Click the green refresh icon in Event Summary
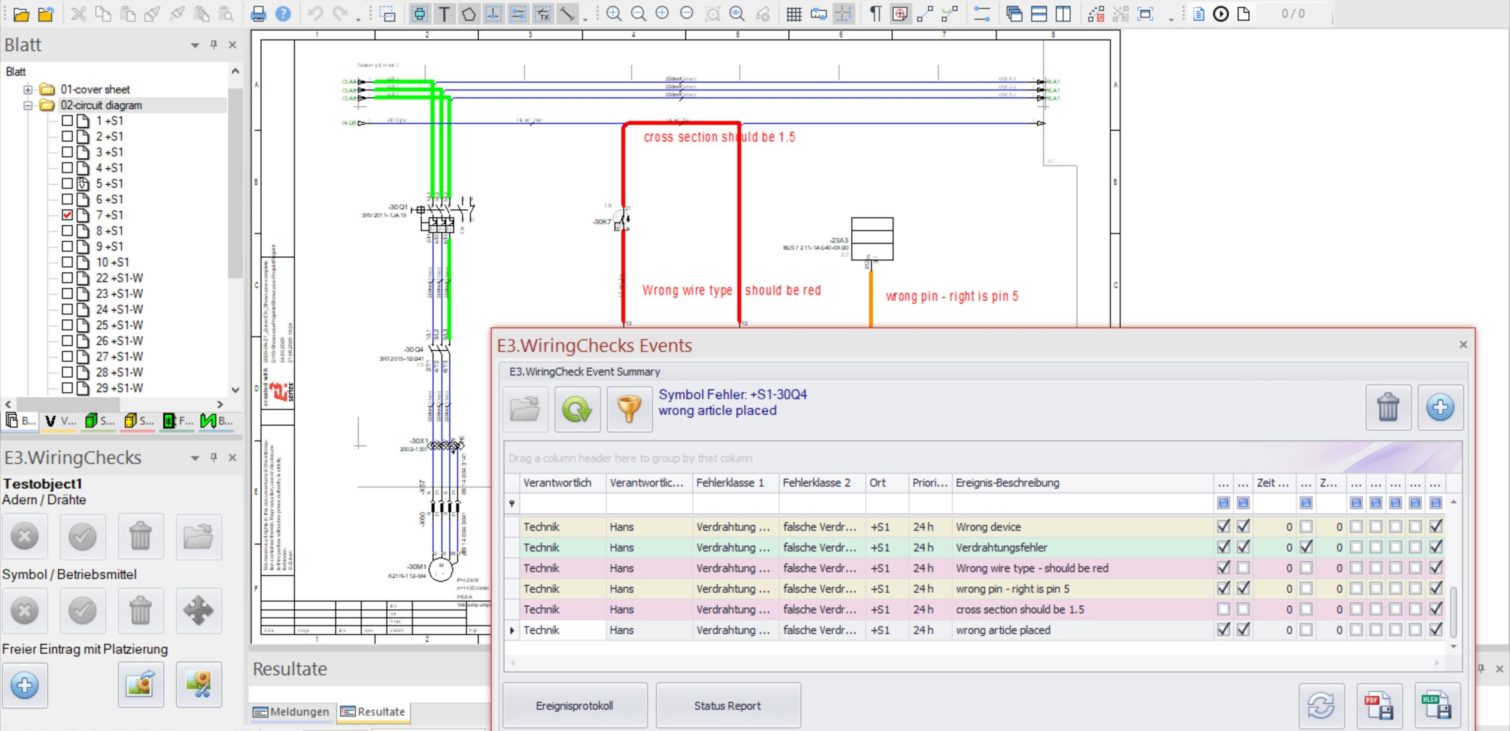The image size is (1510, 731). [x=576, y=408]
